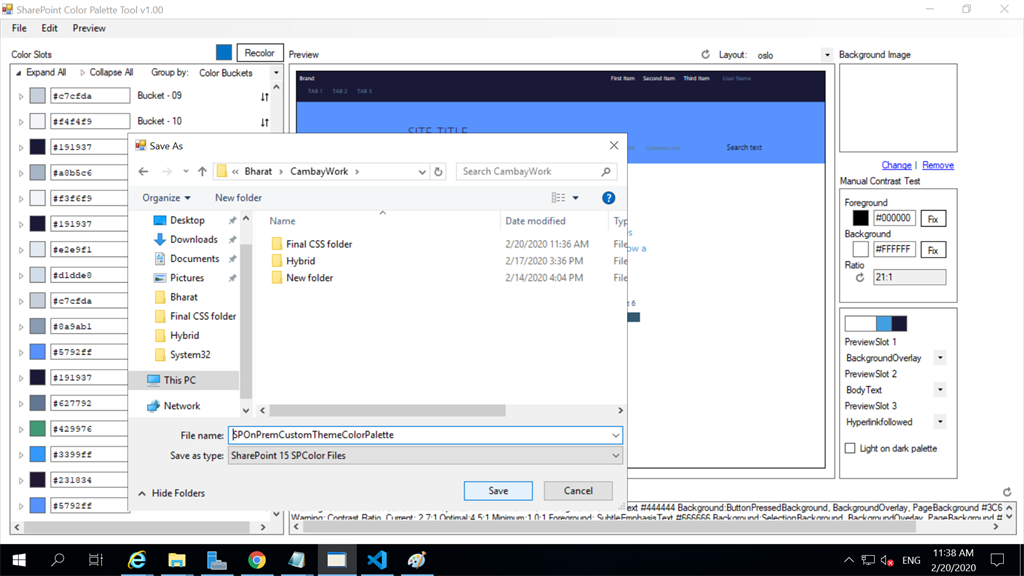
Task: Click the Recolor button
Action: pos(259,53)
